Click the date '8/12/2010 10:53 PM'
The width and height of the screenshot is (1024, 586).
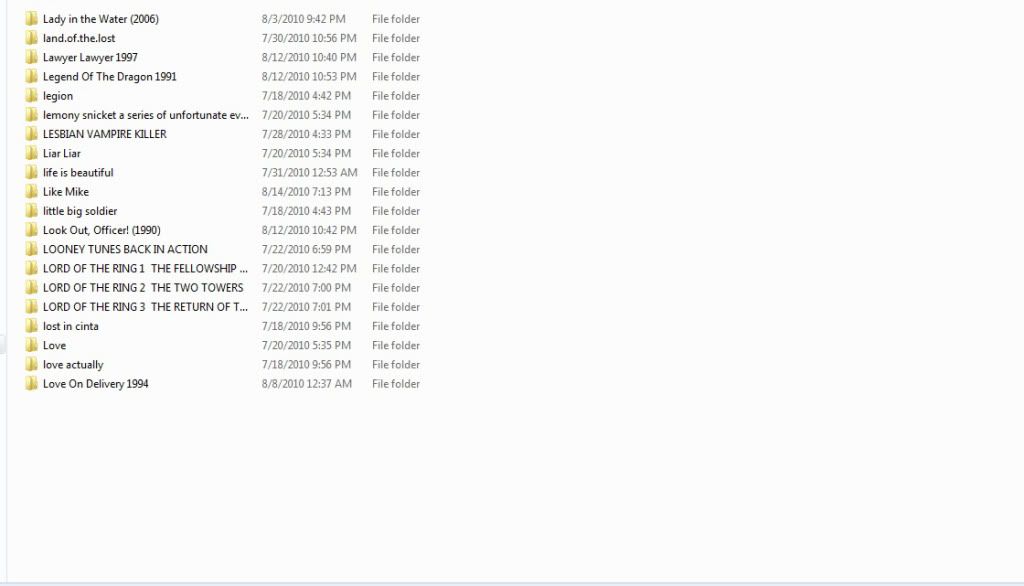(x=309, y=76)
